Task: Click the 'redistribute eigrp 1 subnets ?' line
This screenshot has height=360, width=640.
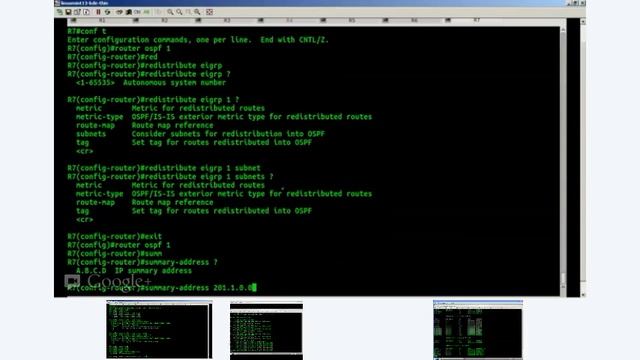Action: pos(170,177)
